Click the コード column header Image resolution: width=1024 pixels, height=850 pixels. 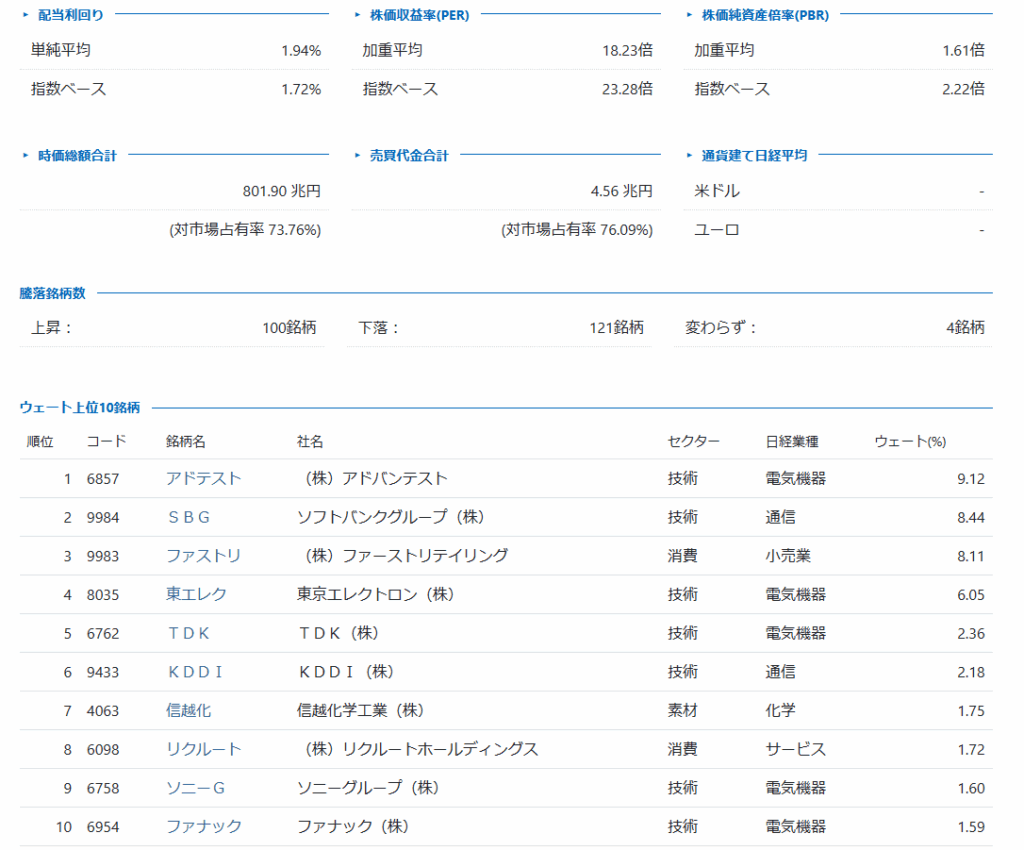(106, 441)
